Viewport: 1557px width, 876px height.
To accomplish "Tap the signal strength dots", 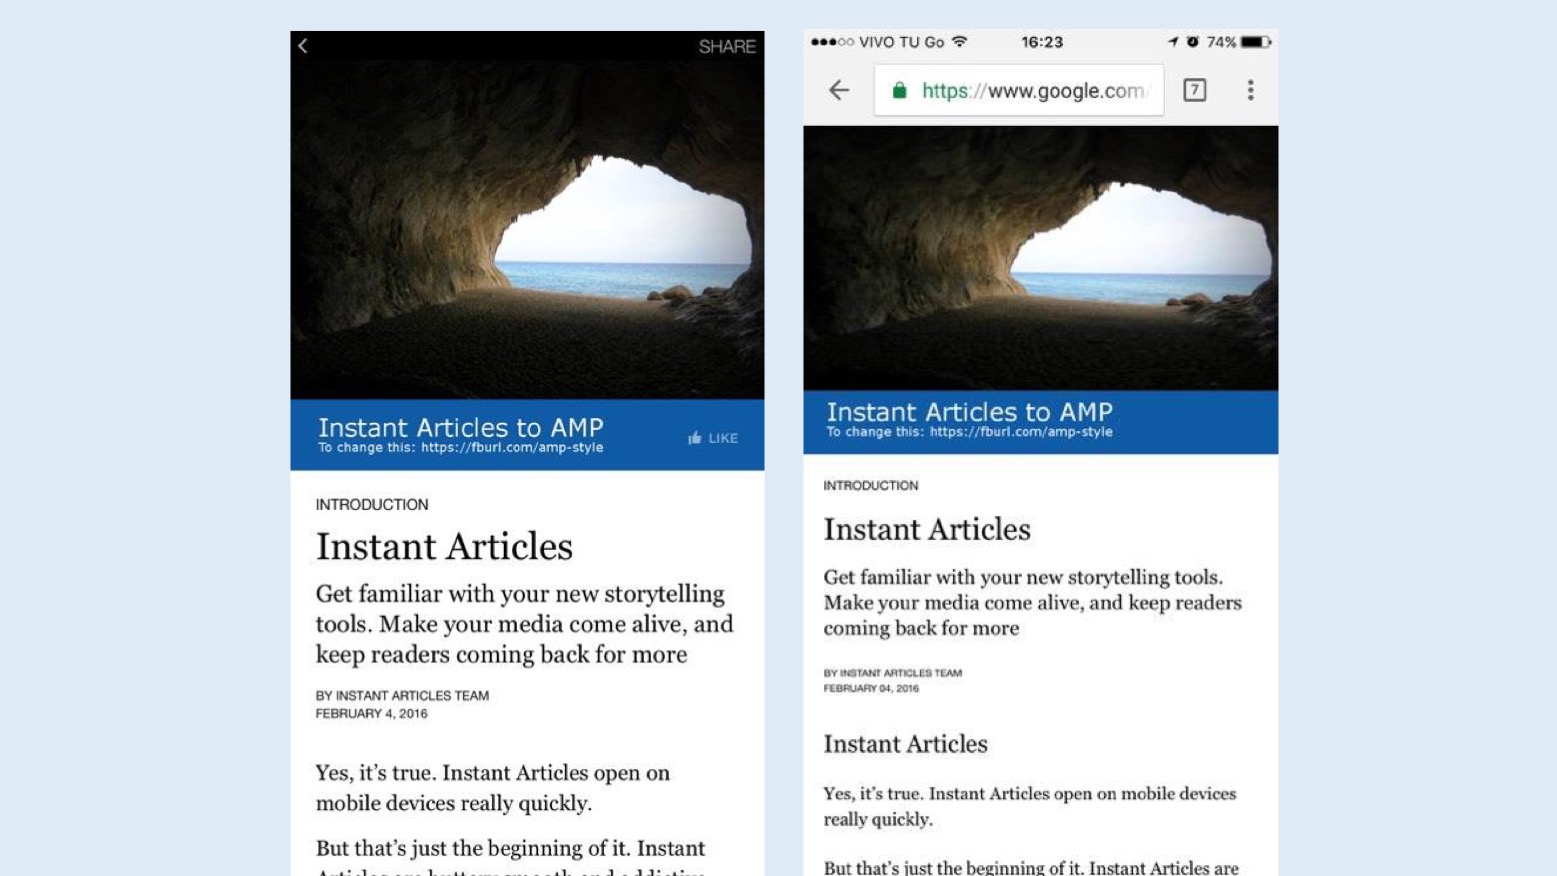I will pyautogui.click(x=832, y=42).
